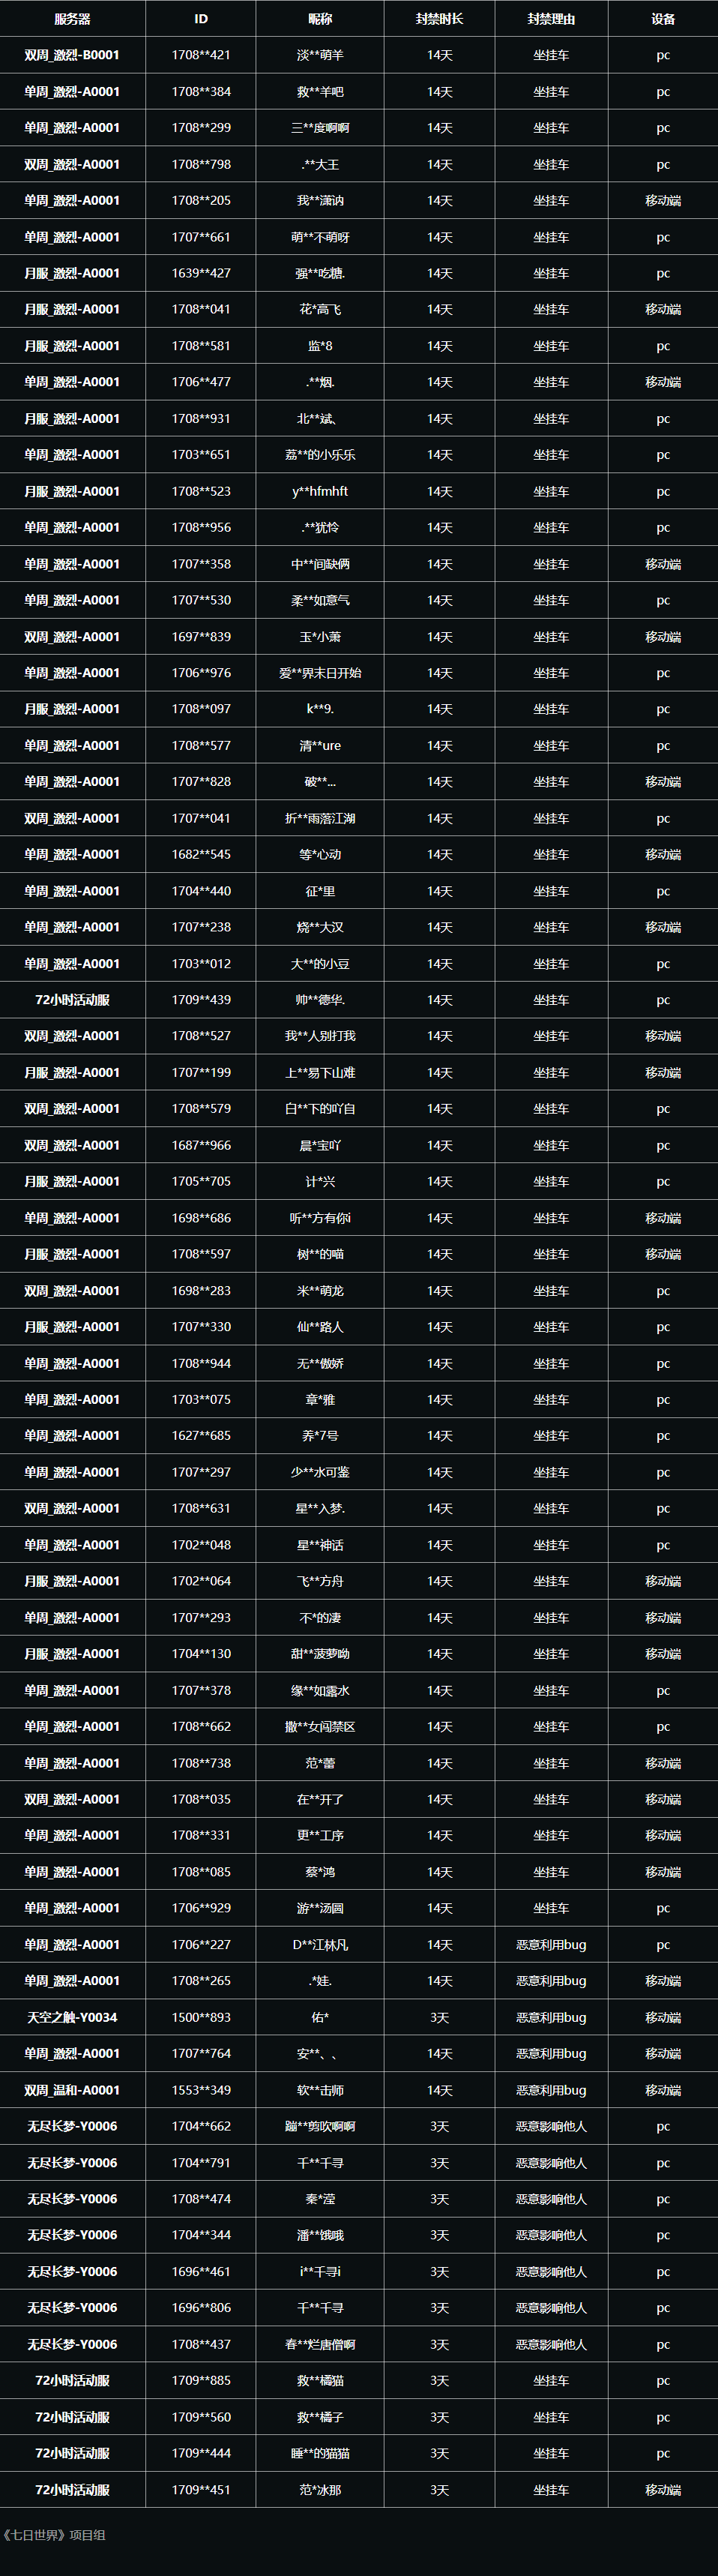This screenshot has height=2576, width=718.
Task: Click the 昵称 column header
Action: coord(320,19)
